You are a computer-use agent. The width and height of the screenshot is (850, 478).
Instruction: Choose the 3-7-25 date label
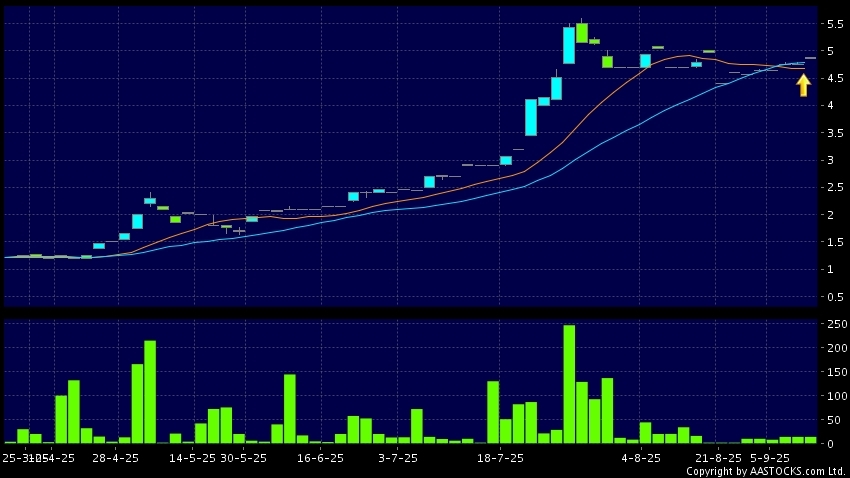[397, 458]
